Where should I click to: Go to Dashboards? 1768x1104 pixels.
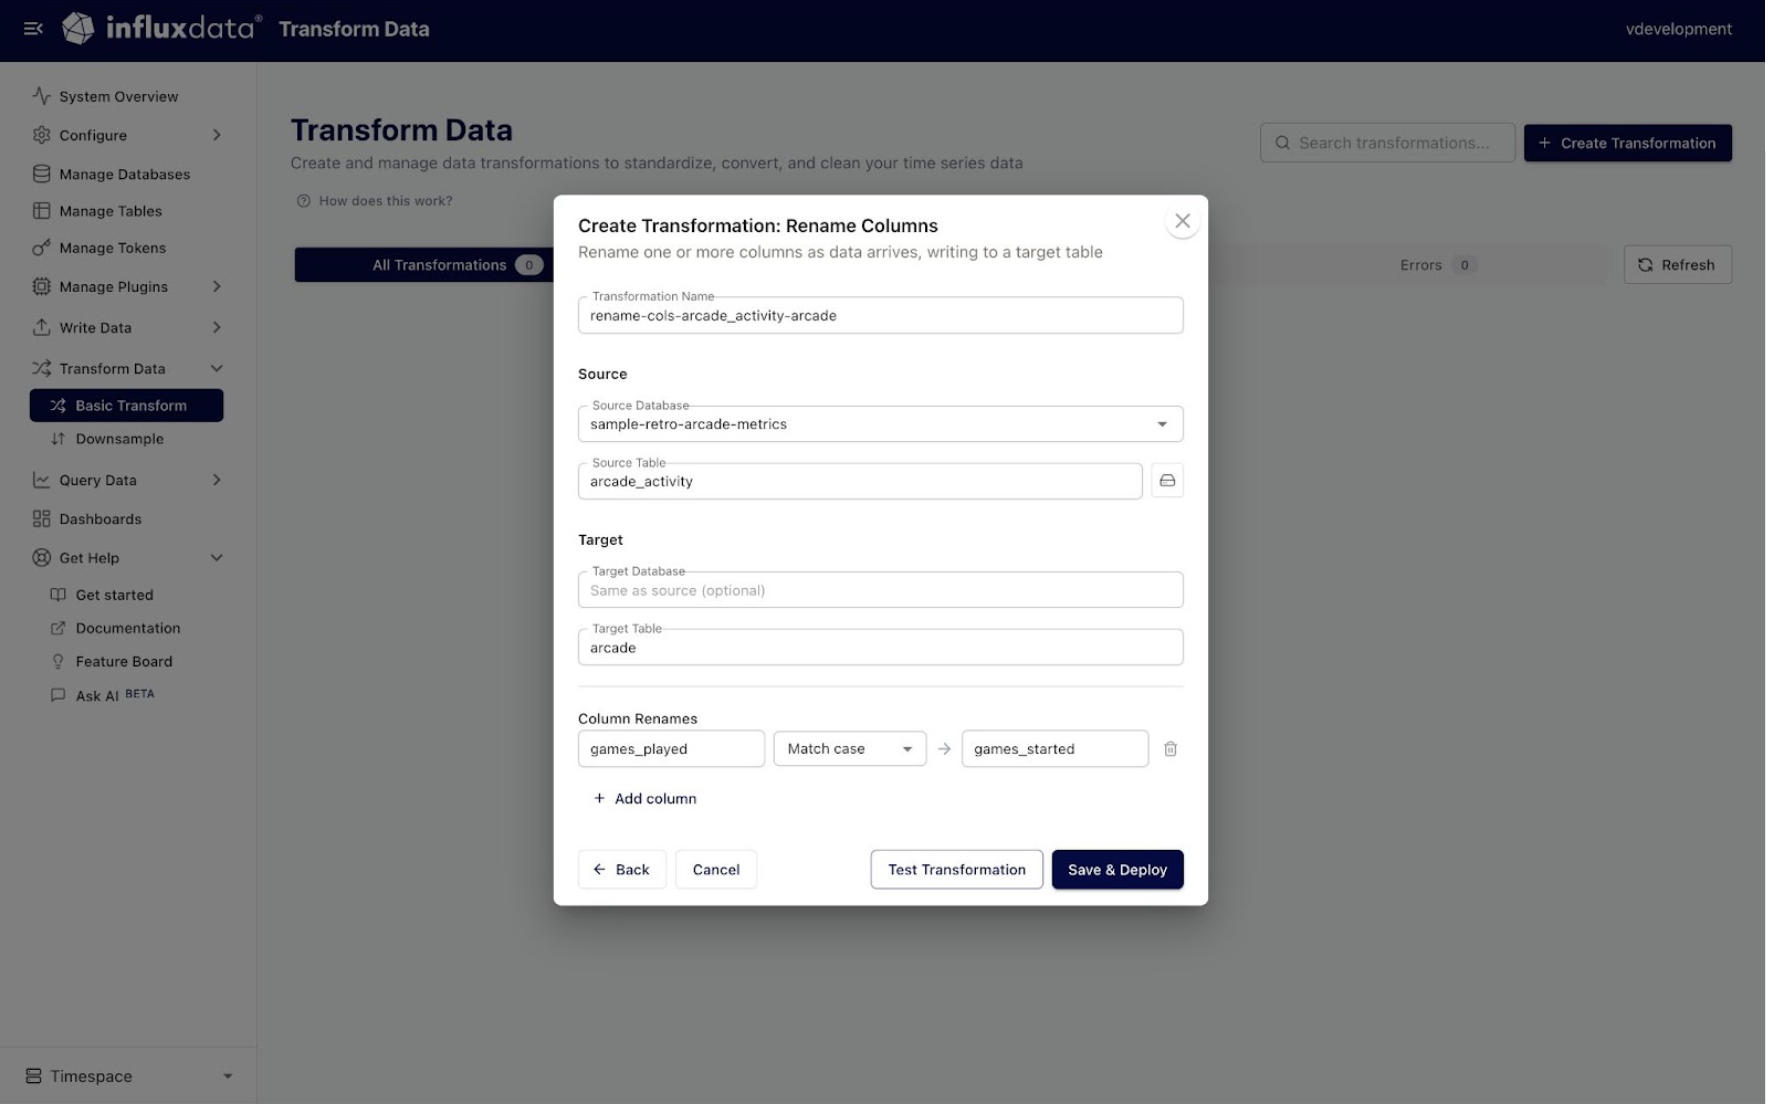pos(100,519)
